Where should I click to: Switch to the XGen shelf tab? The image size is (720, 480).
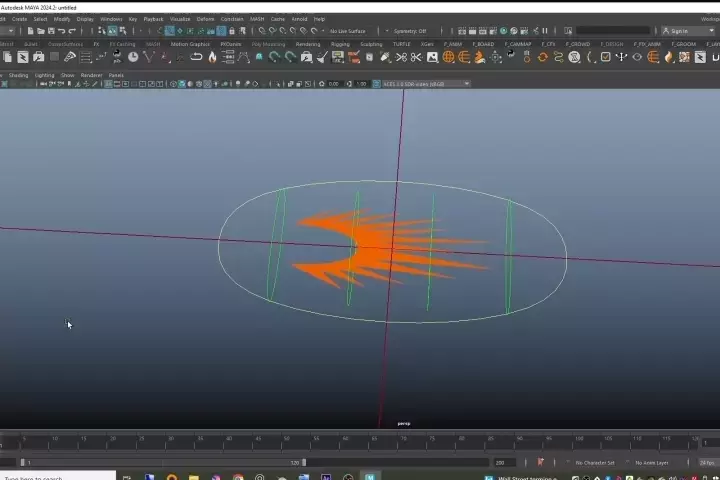427,44
